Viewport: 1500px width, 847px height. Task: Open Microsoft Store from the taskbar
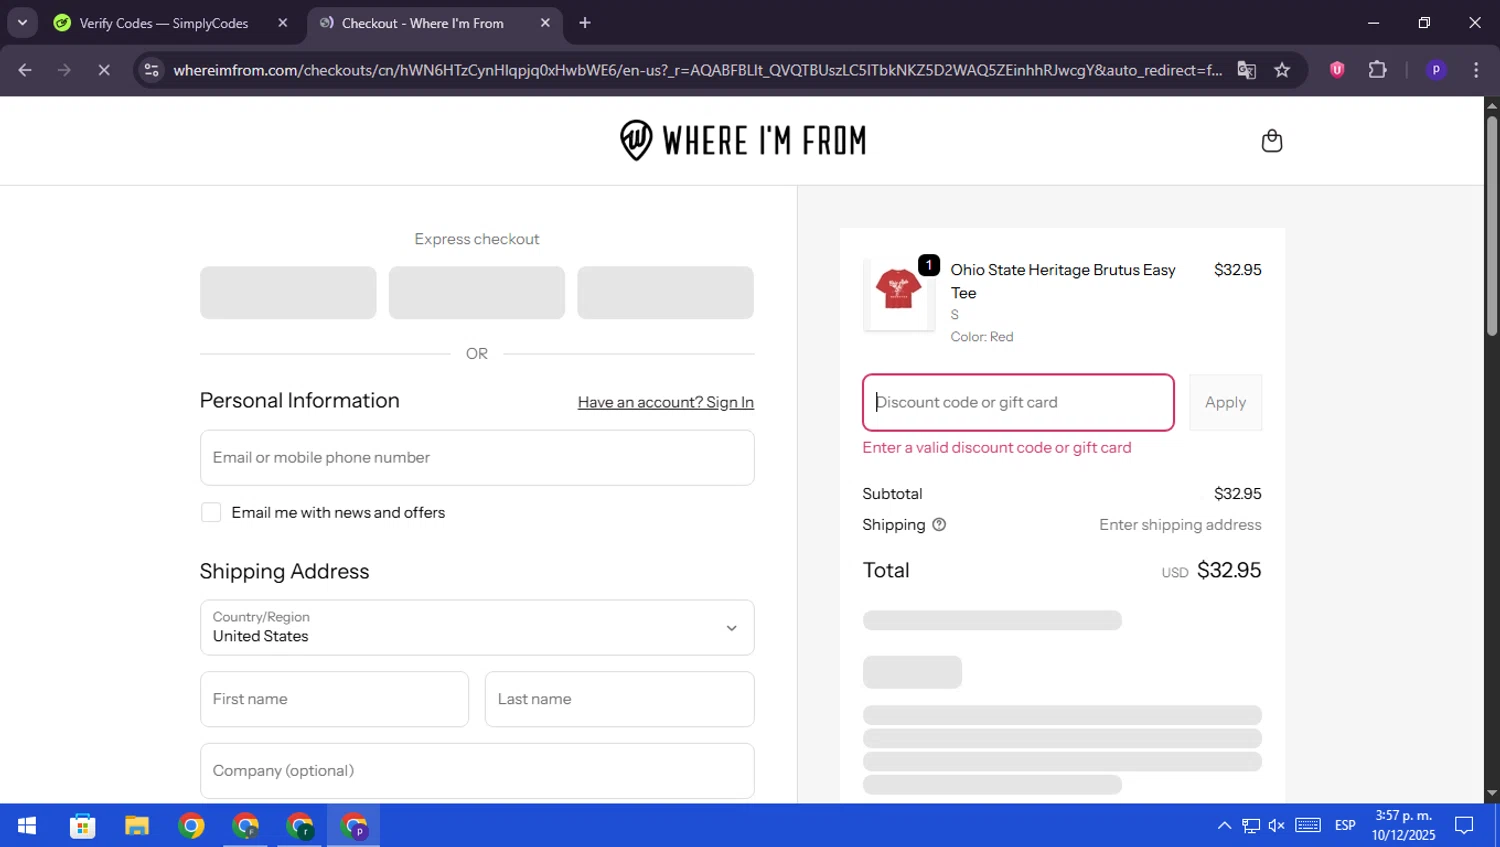[x=82, y=826]
